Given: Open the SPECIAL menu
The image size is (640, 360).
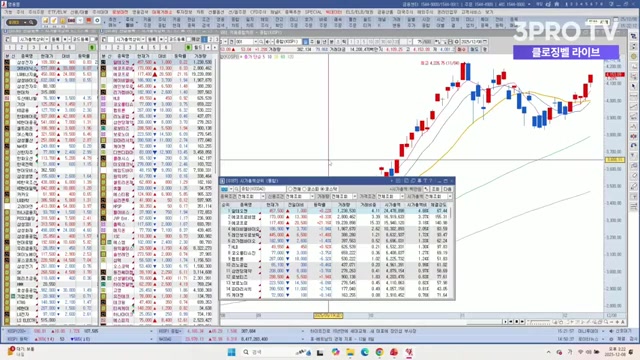Looking at the screenshot, I should click(x=313, y=12).
